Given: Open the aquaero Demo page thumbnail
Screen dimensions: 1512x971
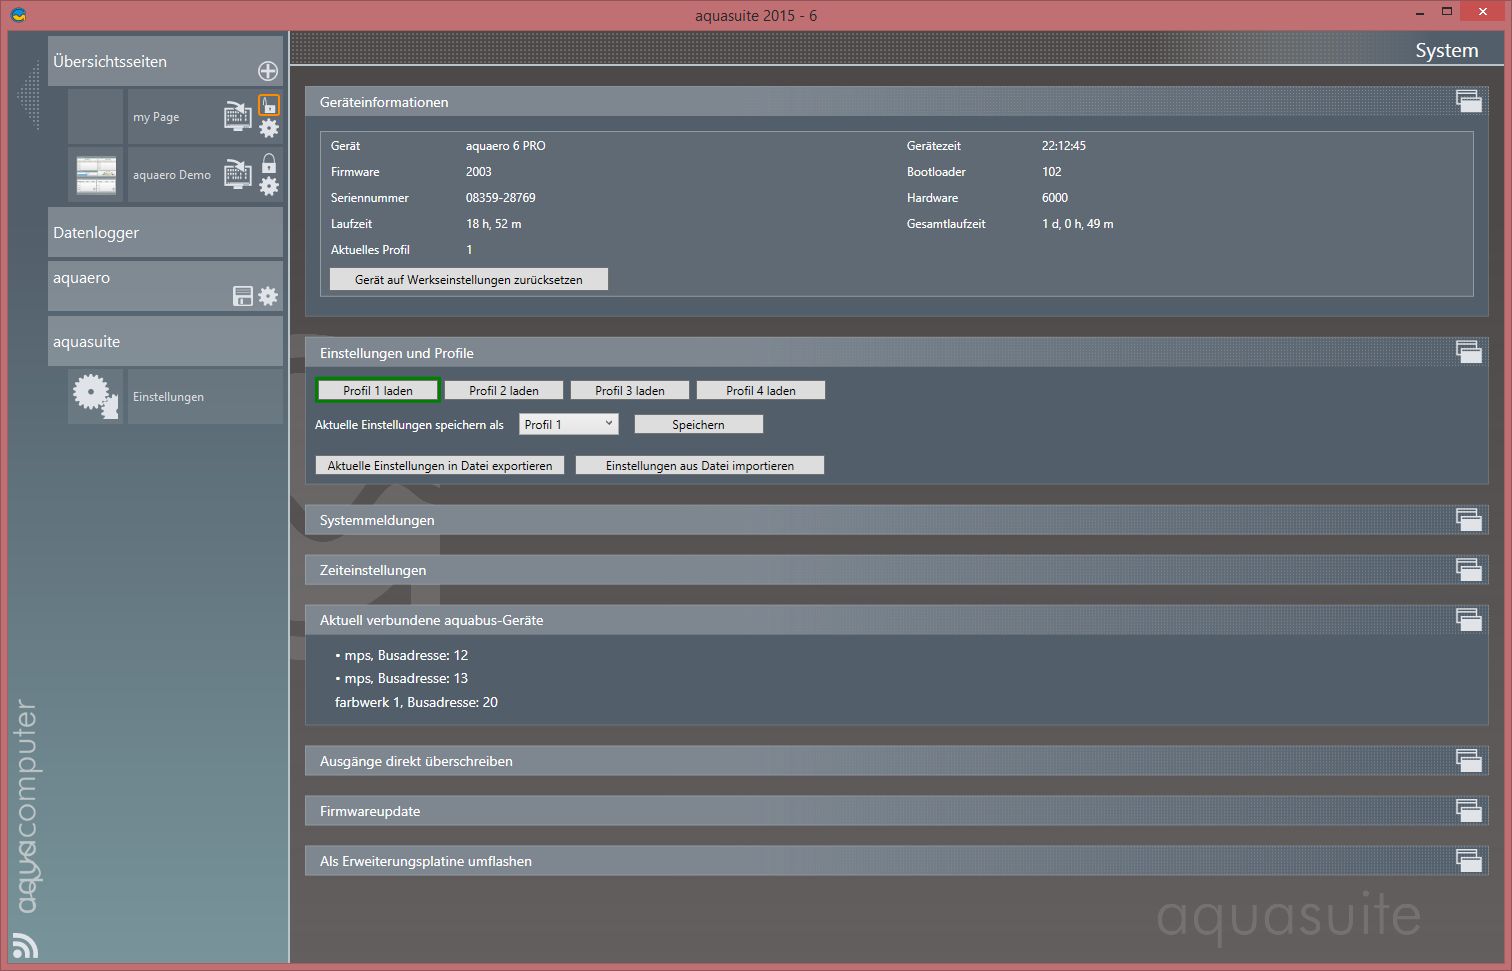Looking at the screenshot, I should click(x=96, y=175).
